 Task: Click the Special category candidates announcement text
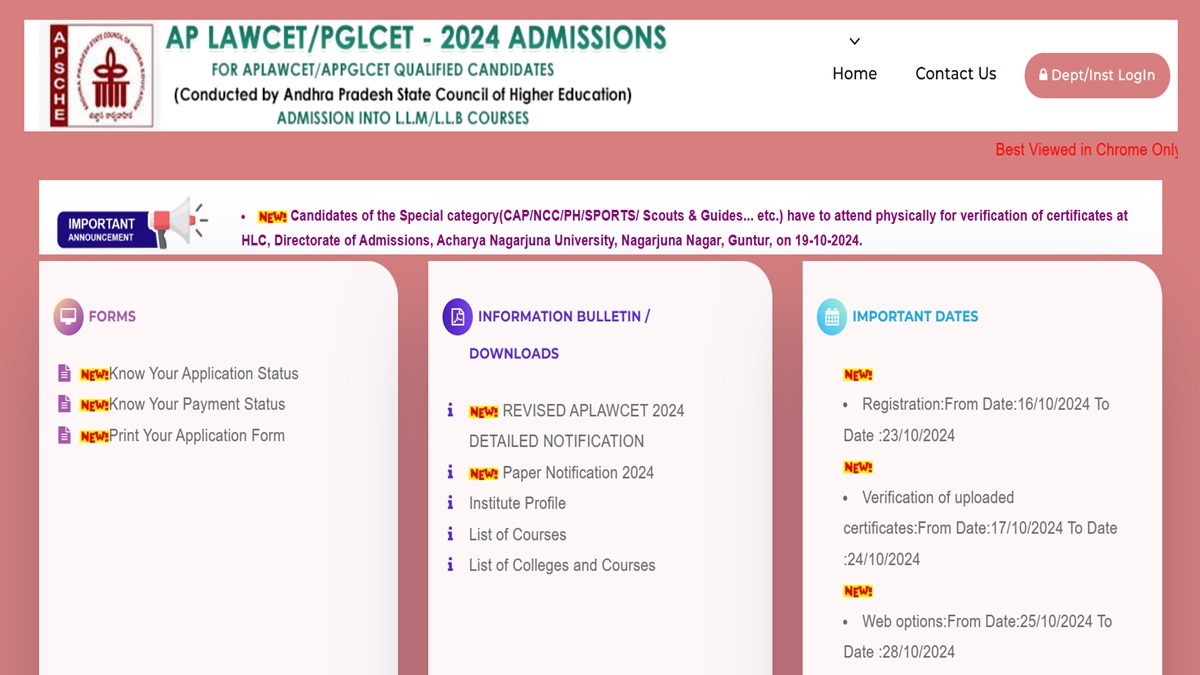[684, 228]
